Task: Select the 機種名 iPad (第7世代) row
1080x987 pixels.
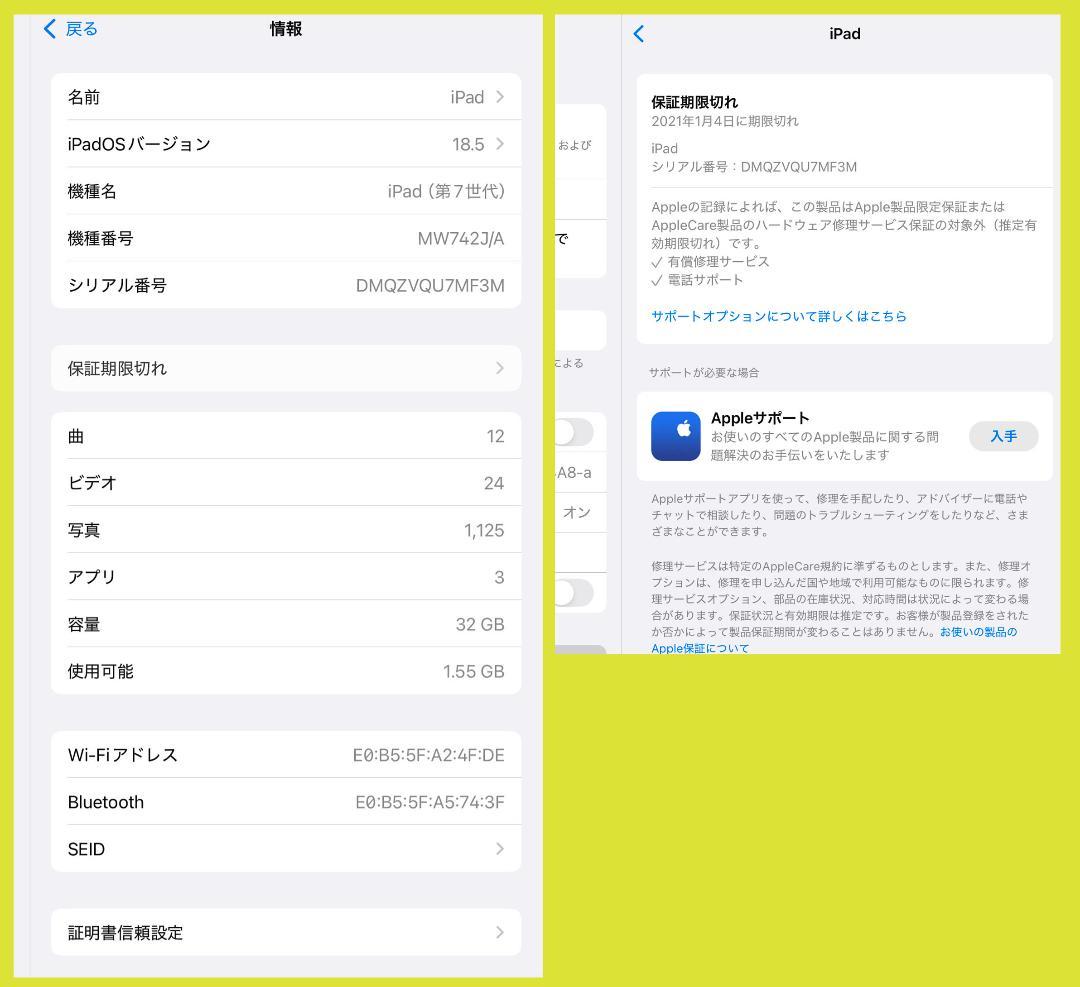Action: [x=285, y=191]
